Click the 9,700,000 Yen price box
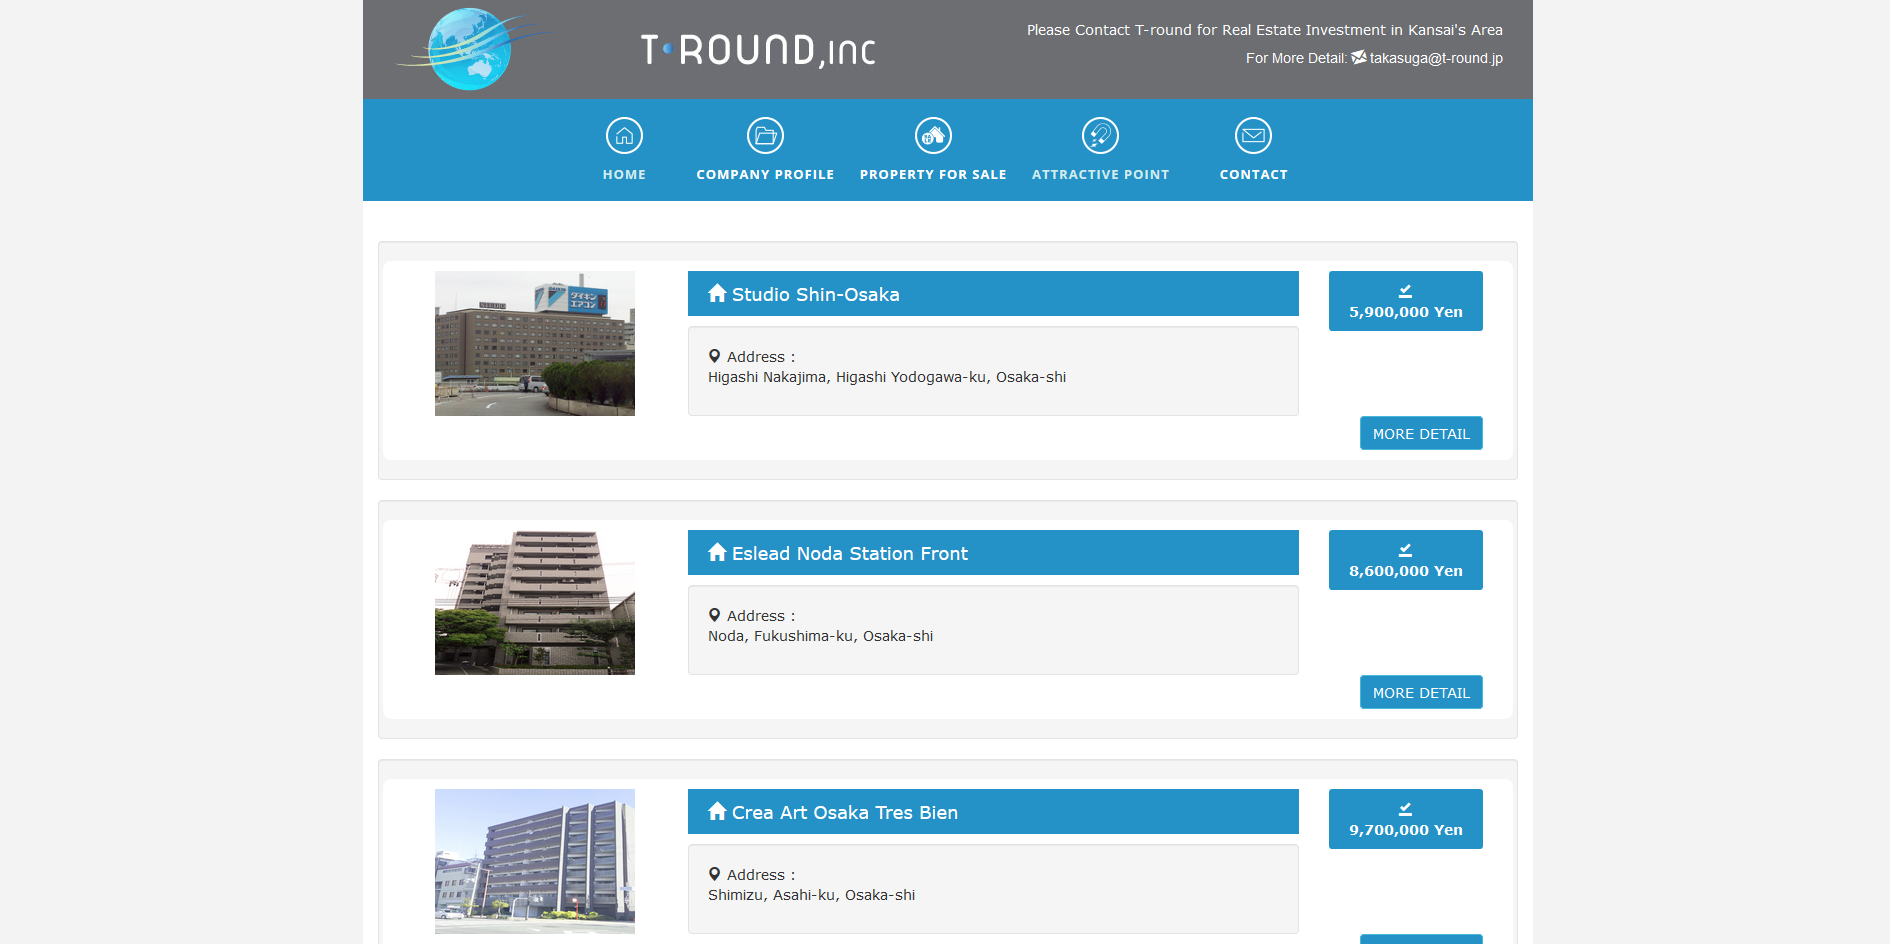This screenshot has height=944, width=1890. (x=1405, y=819)
